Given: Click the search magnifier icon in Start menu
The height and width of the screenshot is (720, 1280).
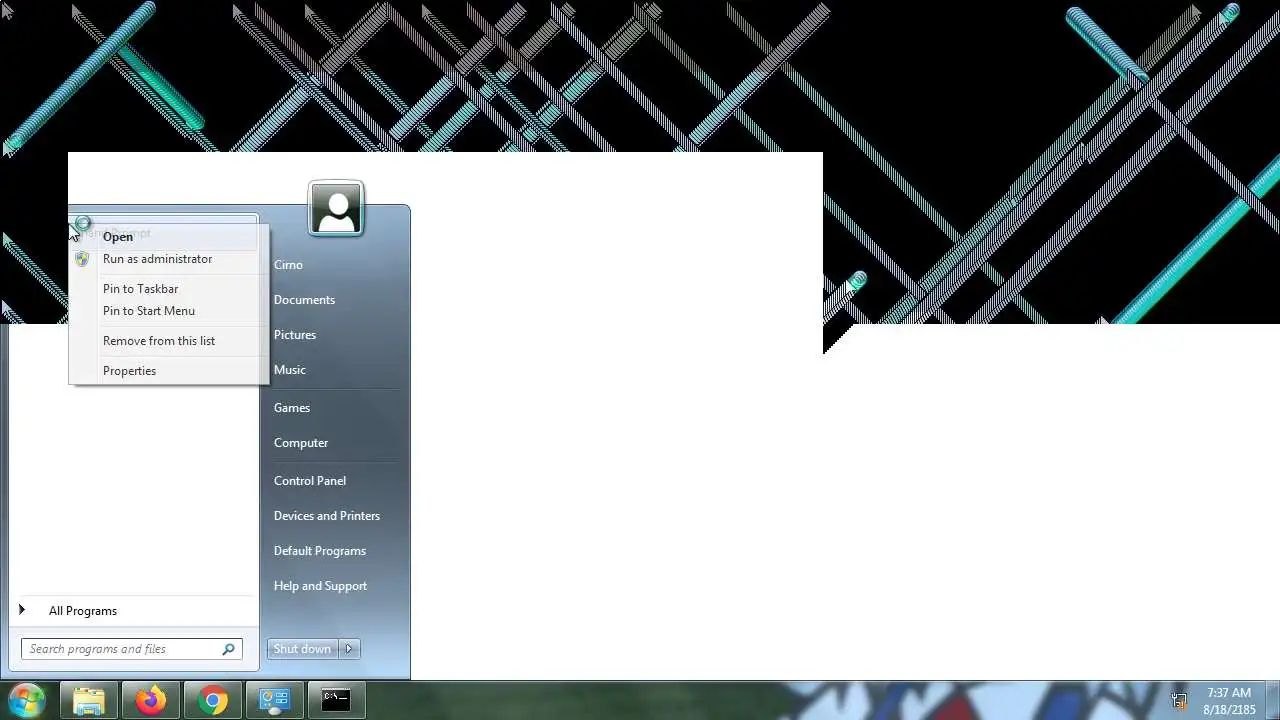Looking at the screenshot, I should point(228,649).
